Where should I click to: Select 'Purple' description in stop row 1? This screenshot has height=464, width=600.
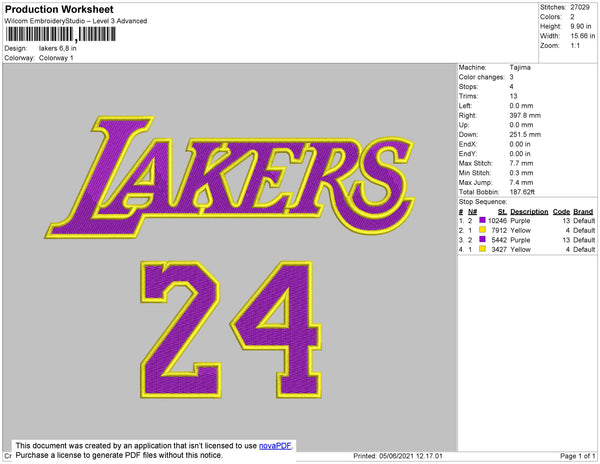pos(520,221)
